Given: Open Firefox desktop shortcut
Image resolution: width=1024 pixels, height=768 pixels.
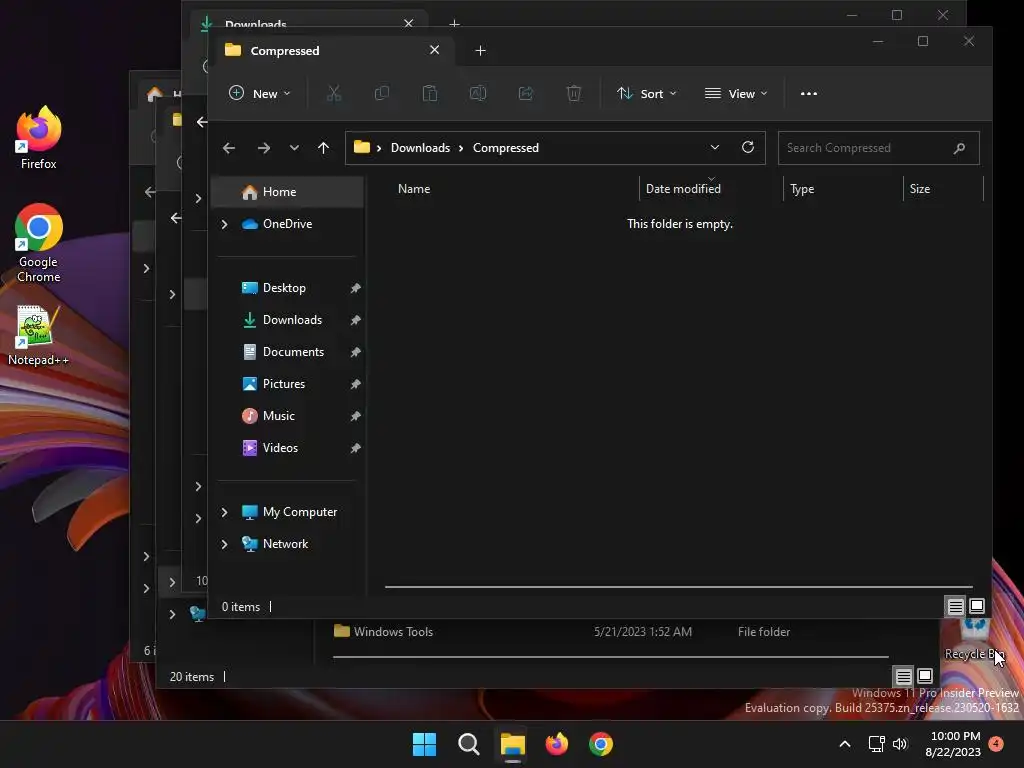Looking at the screenshot, I should pos(38,138).
